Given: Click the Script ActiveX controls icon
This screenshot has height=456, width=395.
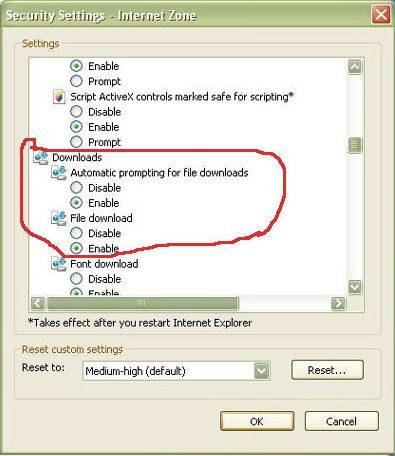Looking at the screenshot, I should pyautogui.click(x=59, y=97).
